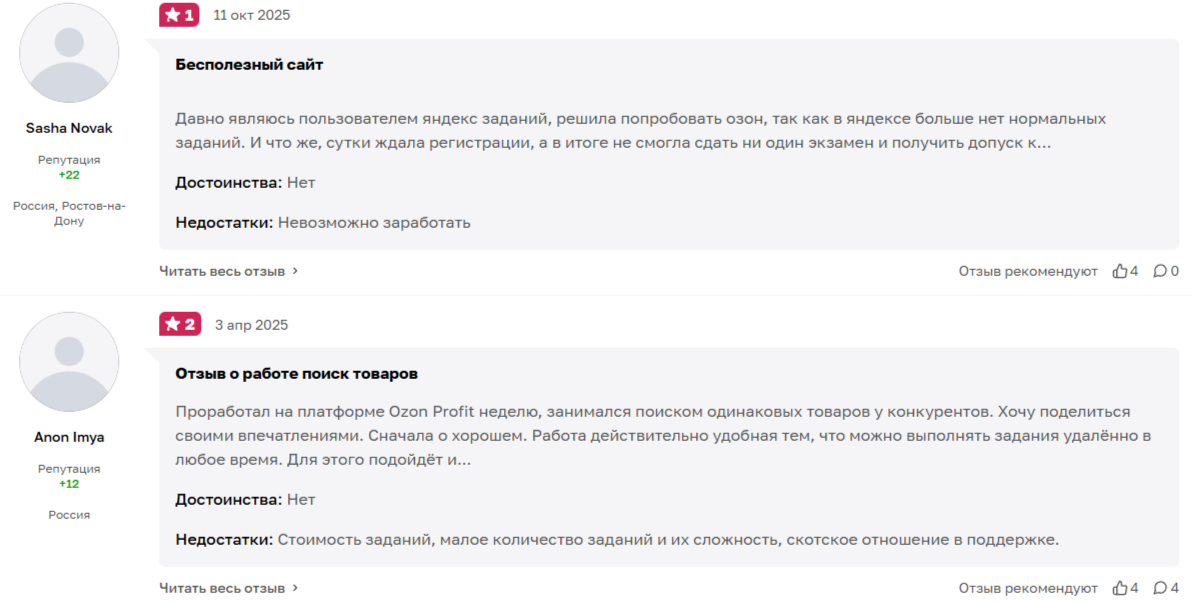Click the thumbs-up icon under the first review
Screen dimensions: 1192x604
1120,270
